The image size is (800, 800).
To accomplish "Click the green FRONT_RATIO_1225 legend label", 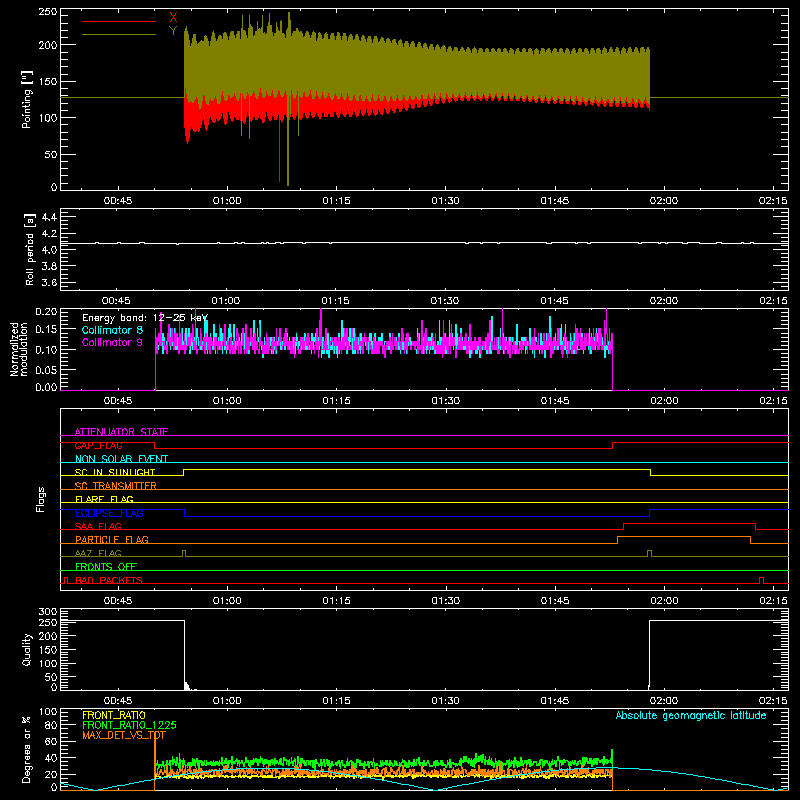I will 129,725.
